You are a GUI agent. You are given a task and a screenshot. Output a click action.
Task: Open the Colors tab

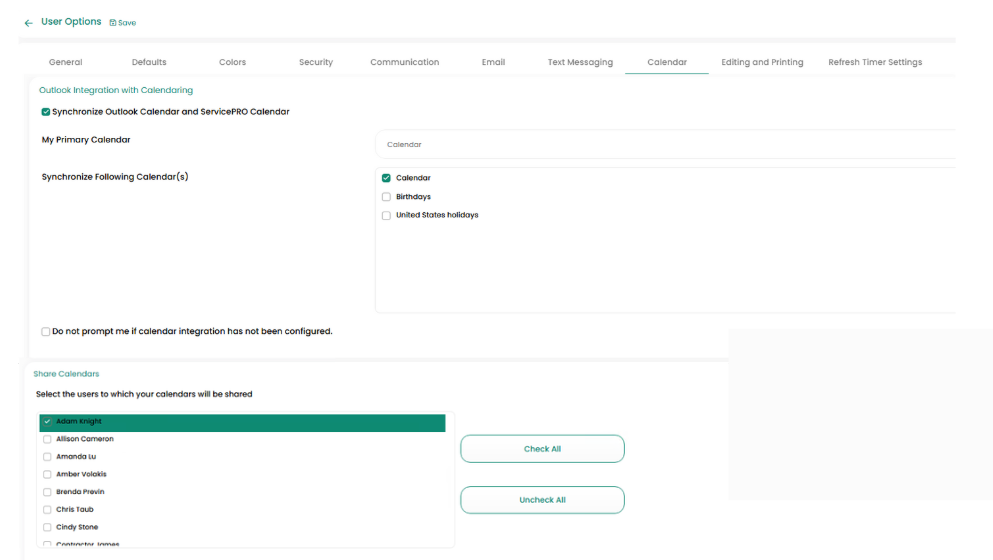tap(232, 62)
